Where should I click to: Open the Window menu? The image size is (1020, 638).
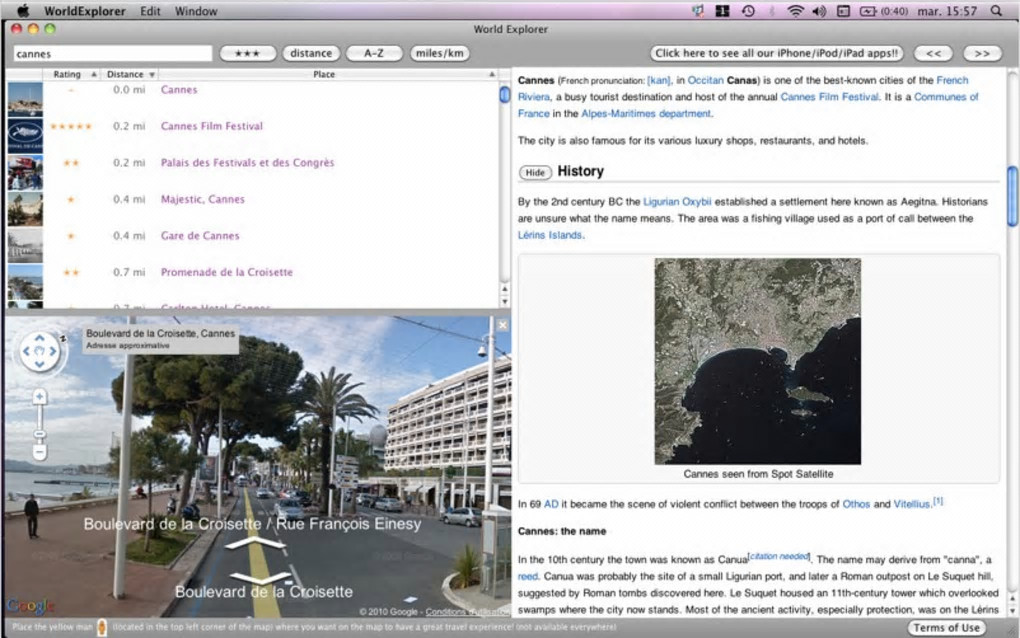pyautogui.click(x=196, y=11)
